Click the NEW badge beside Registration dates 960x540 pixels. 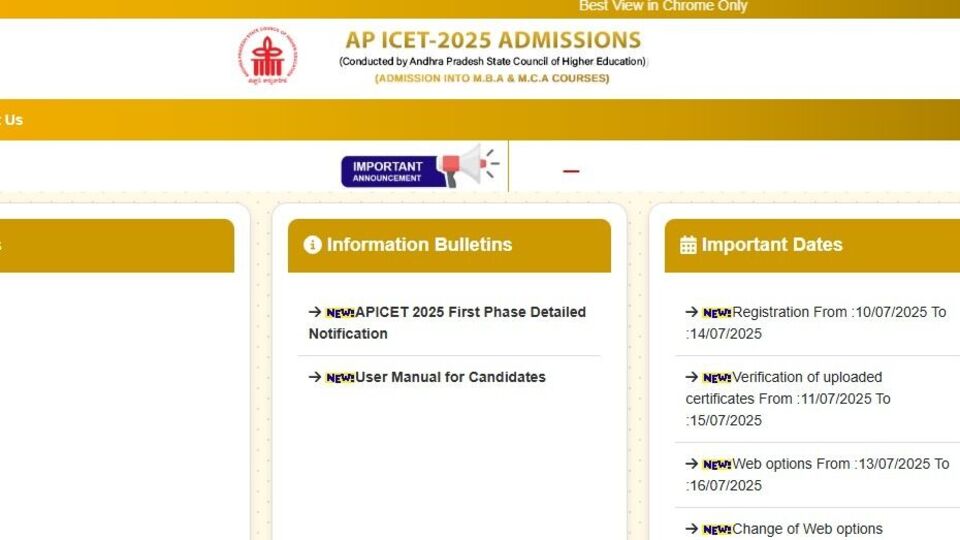(x=717, y=312)
